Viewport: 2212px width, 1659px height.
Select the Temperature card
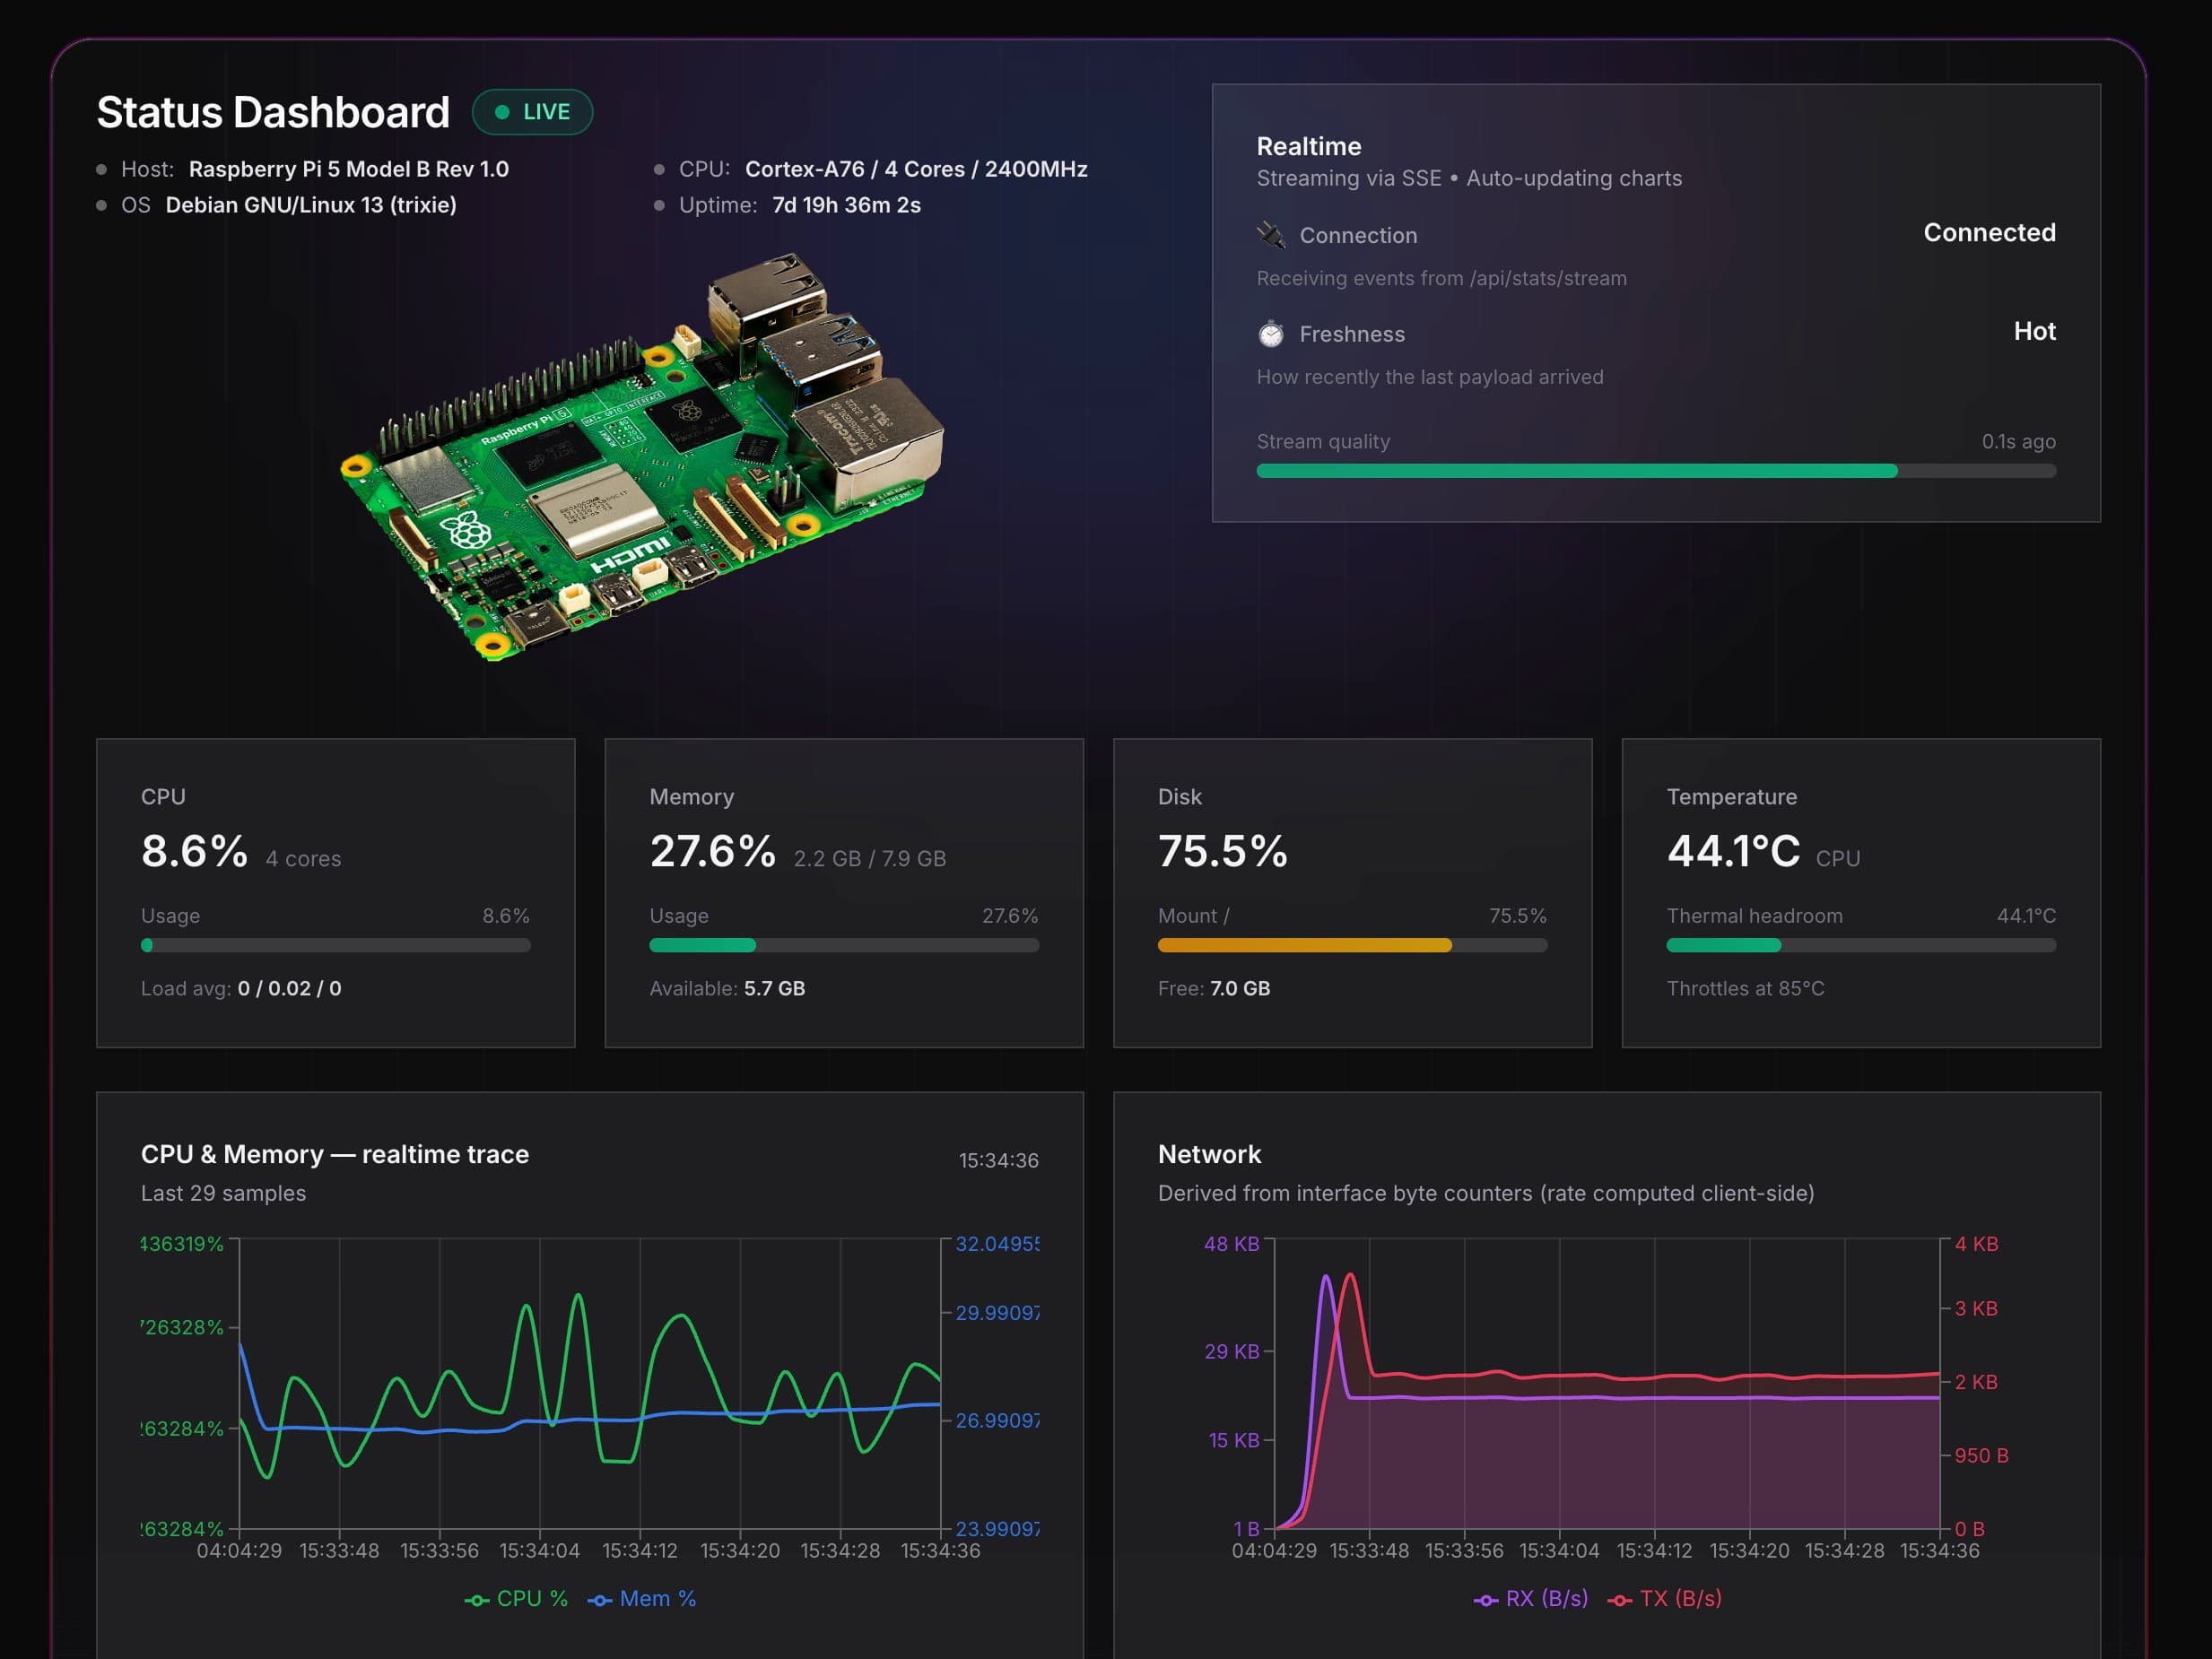(x=1862, y=895)
